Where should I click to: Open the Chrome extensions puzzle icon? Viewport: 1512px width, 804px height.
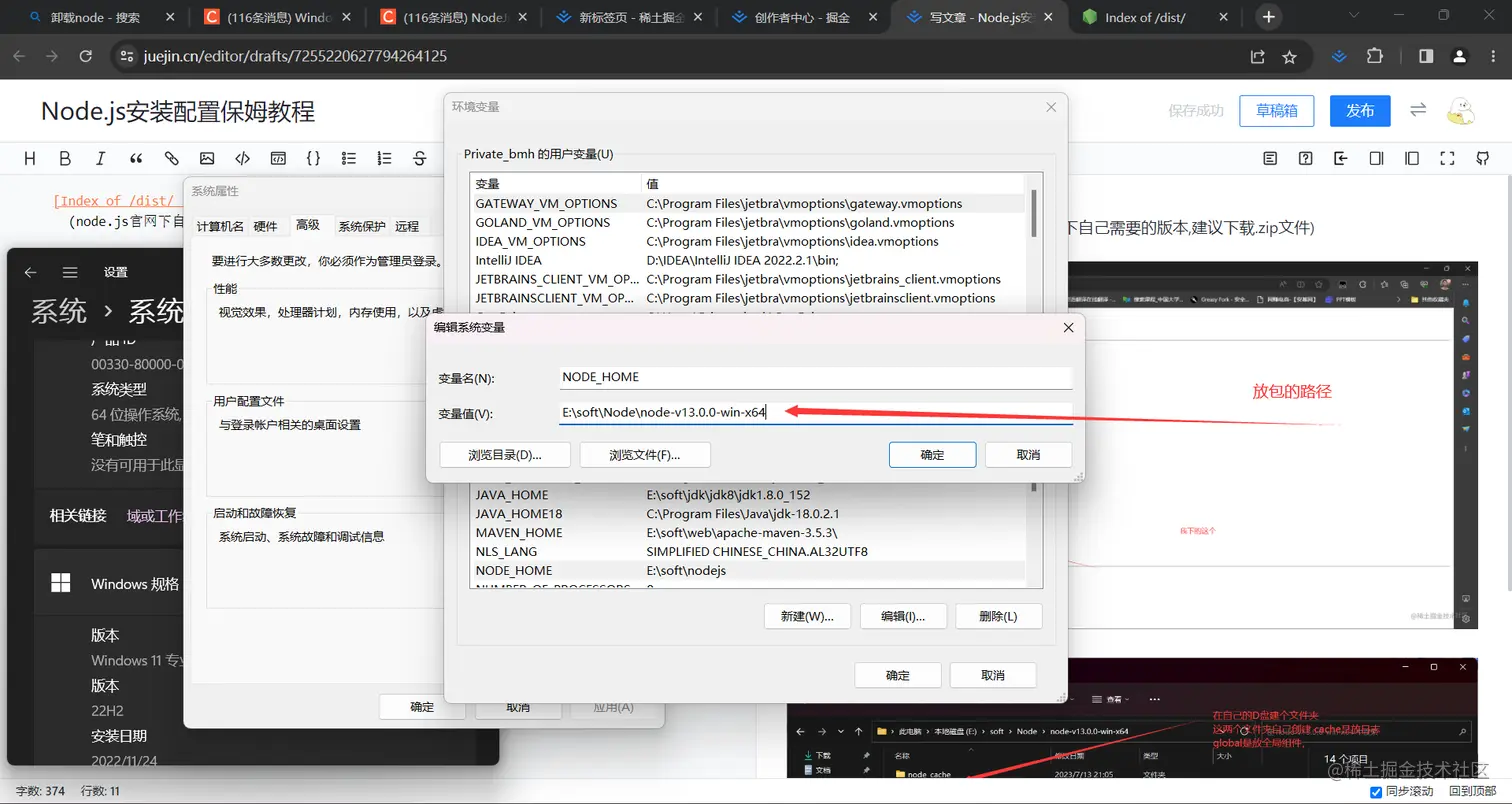[x=1375, y=57]
